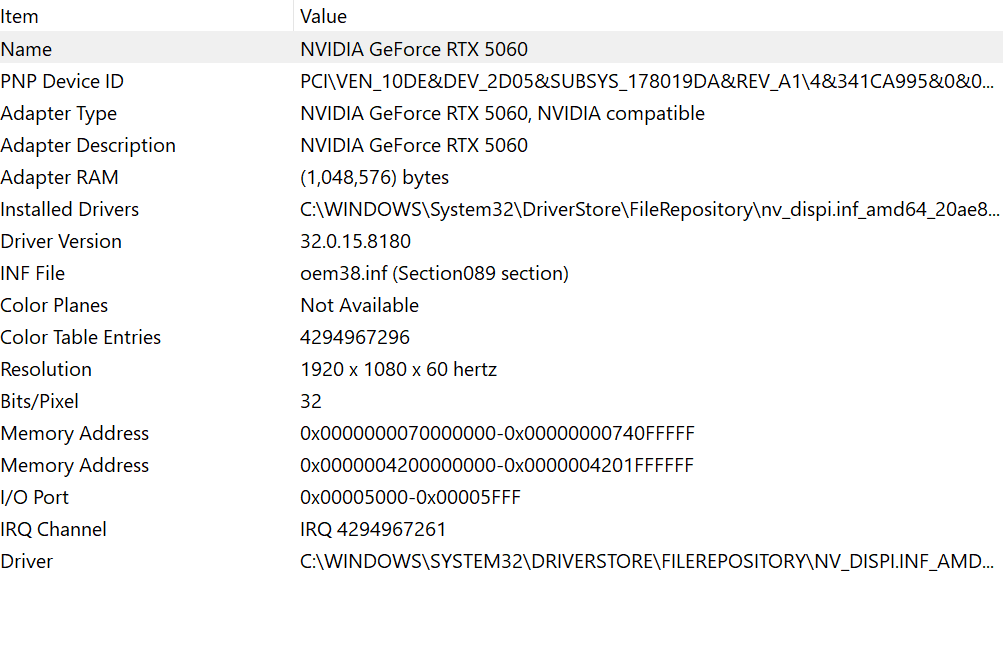Screen dimensions: 1003x666
Task: Click the Adapter Description row
Action: [88, 145]
